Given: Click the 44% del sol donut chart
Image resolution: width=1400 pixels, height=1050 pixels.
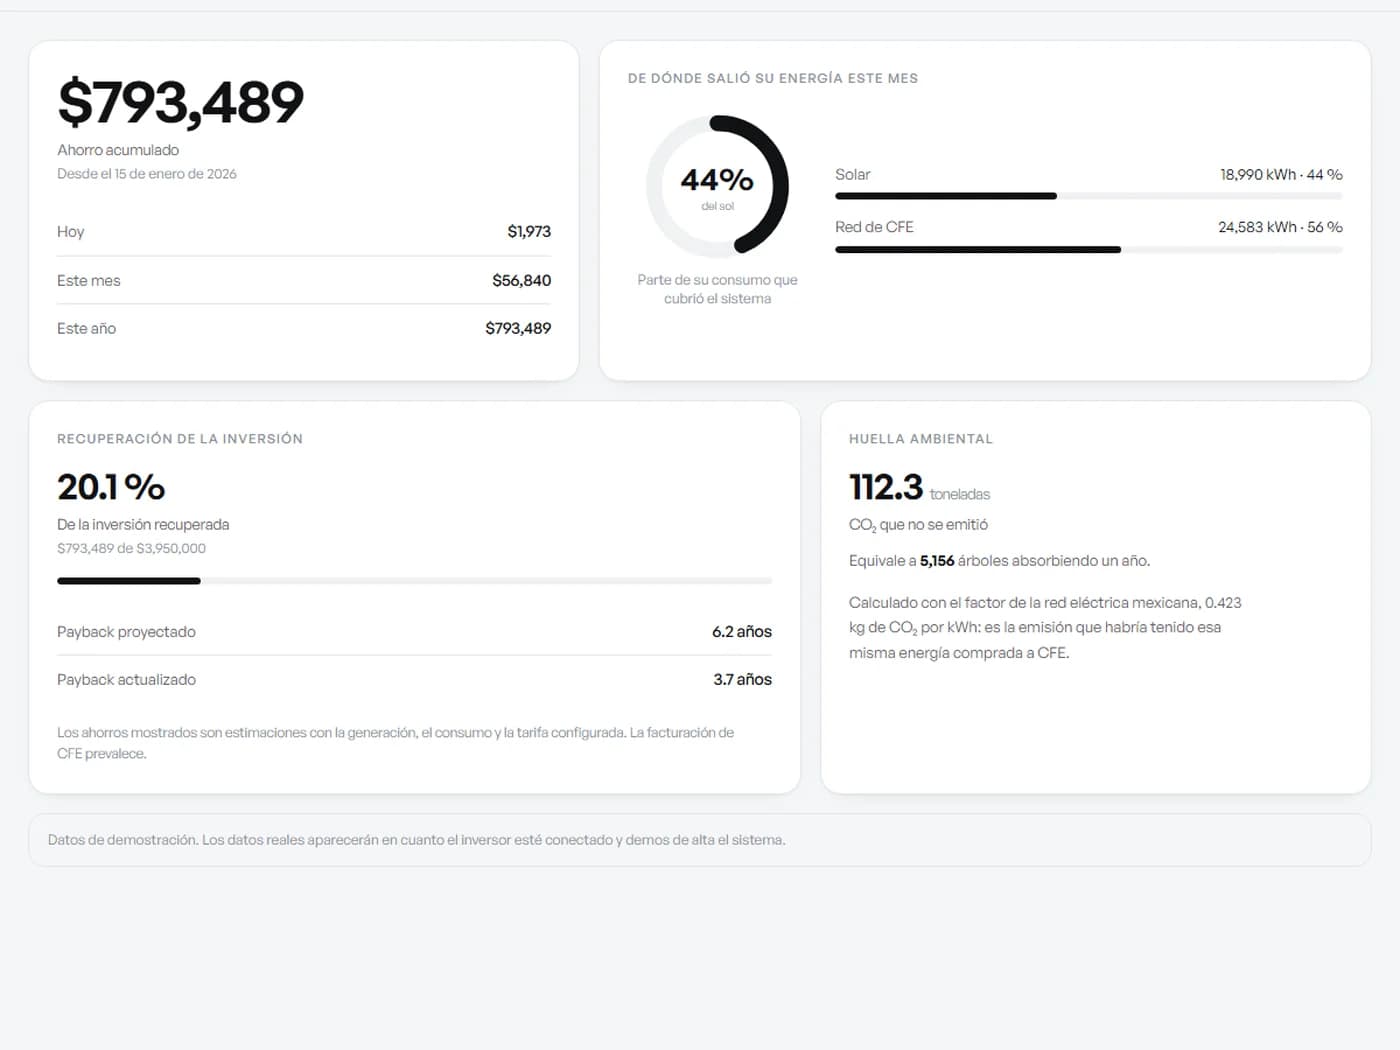Looking at the screenshot, I should coord(717,186).
